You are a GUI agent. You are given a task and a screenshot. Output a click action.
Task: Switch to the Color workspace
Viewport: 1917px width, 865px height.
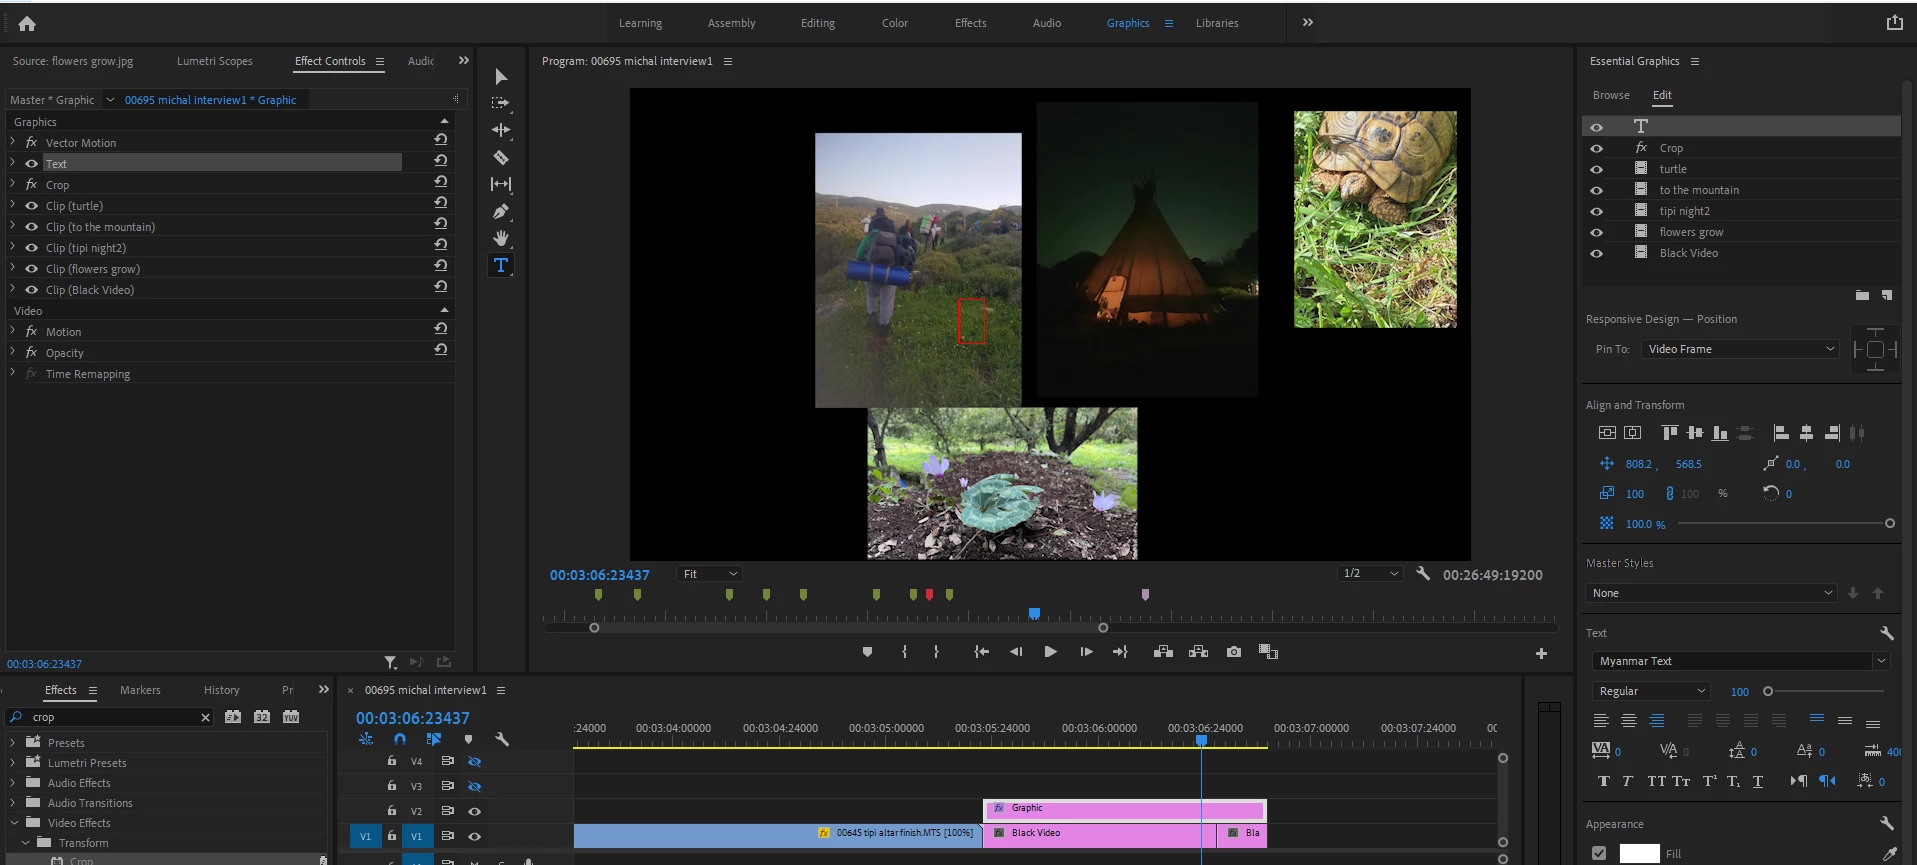click(894, 23)
